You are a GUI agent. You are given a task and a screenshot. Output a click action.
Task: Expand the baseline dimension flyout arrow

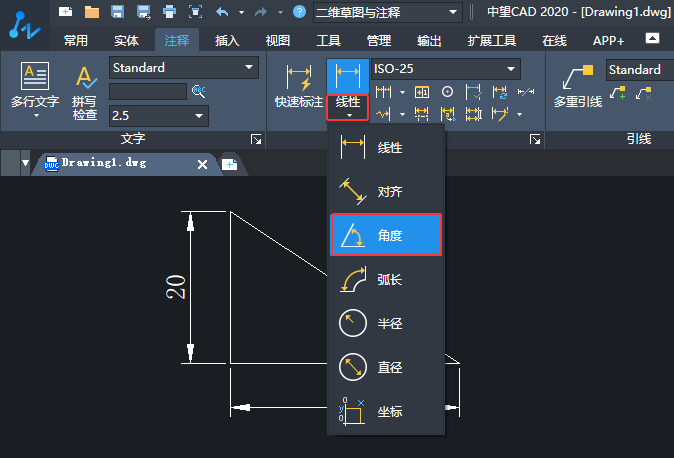point(402,92)
